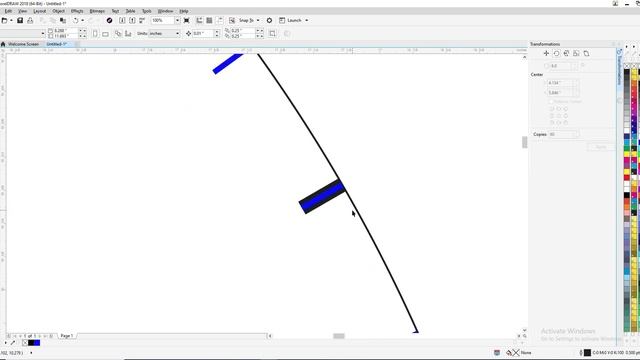Click the page width stepper arrows
The height and width of the screenshot is (360, 640).
coord(82,31)
